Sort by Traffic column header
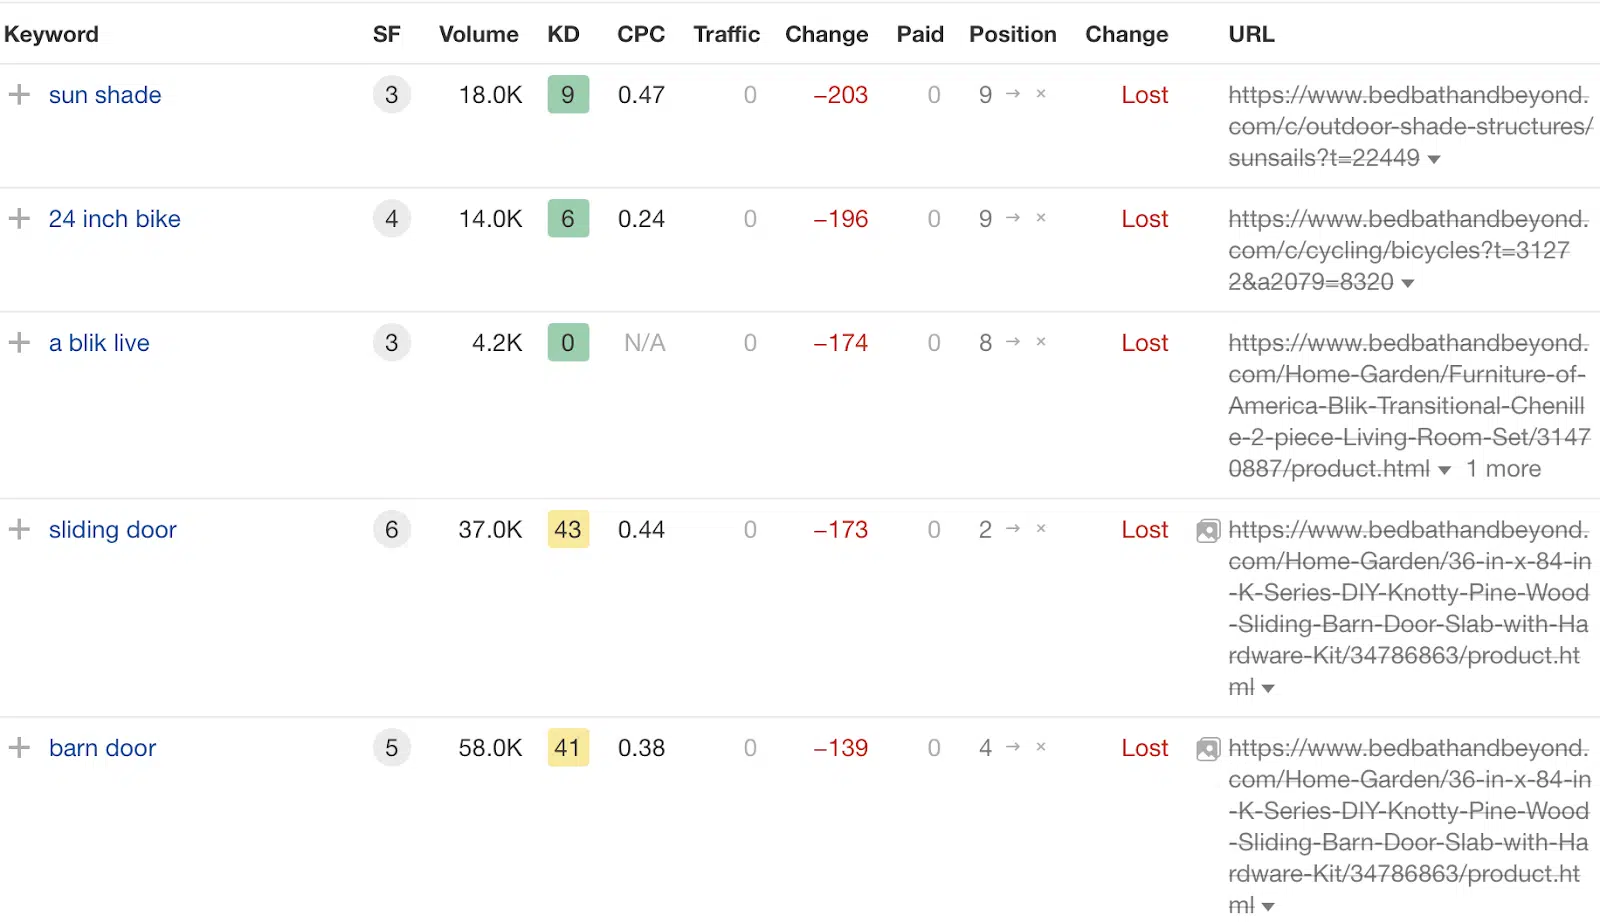Viewport: 1600px width, 922px height. [726, 34]
